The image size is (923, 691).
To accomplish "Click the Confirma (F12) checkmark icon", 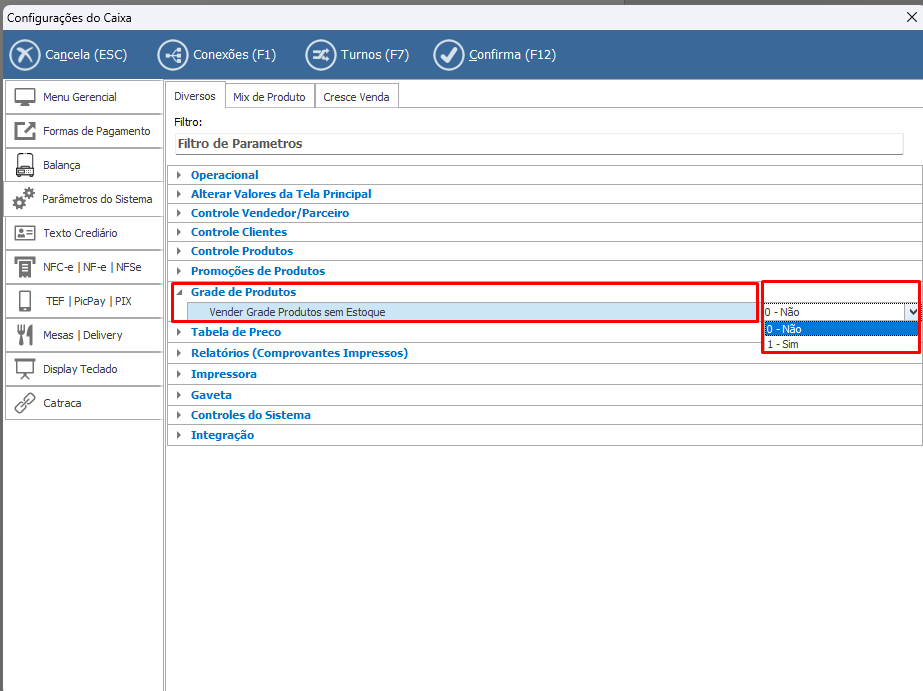I will coord(449,55).
